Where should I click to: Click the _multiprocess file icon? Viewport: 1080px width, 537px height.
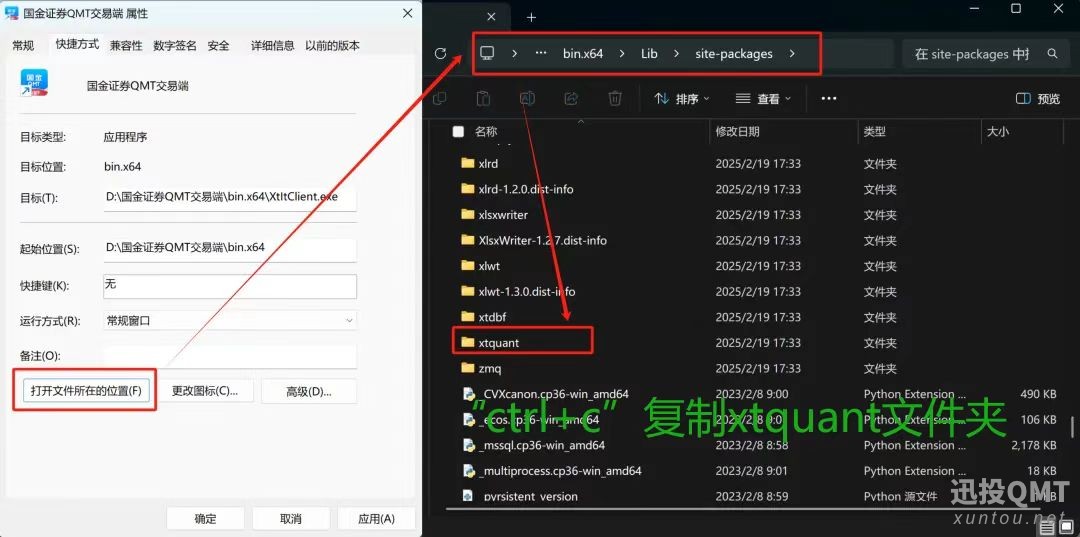coord(469,471)
